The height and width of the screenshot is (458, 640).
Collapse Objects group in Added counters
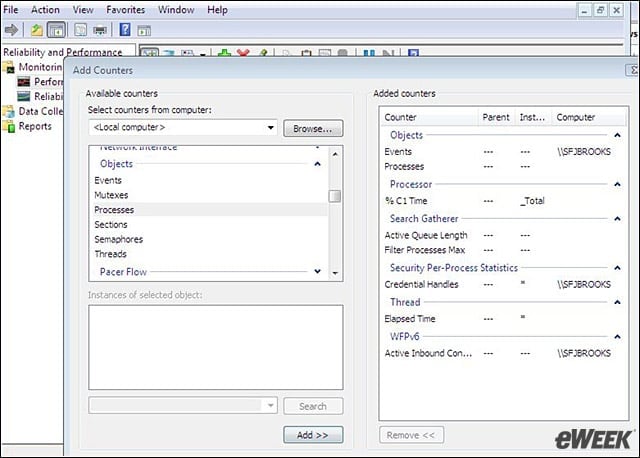click(618, 135)
